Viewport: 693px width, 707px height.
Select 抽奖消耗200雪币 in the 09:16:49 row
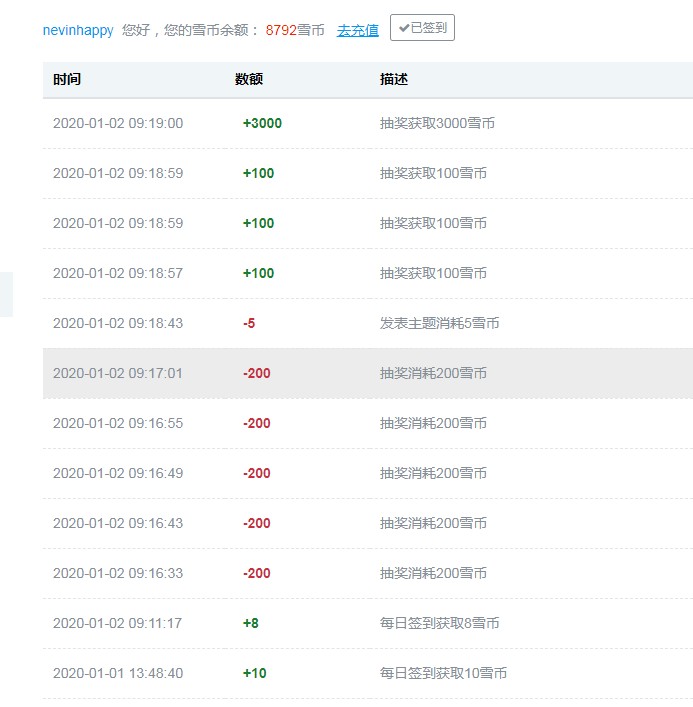(x=433, y=473)
